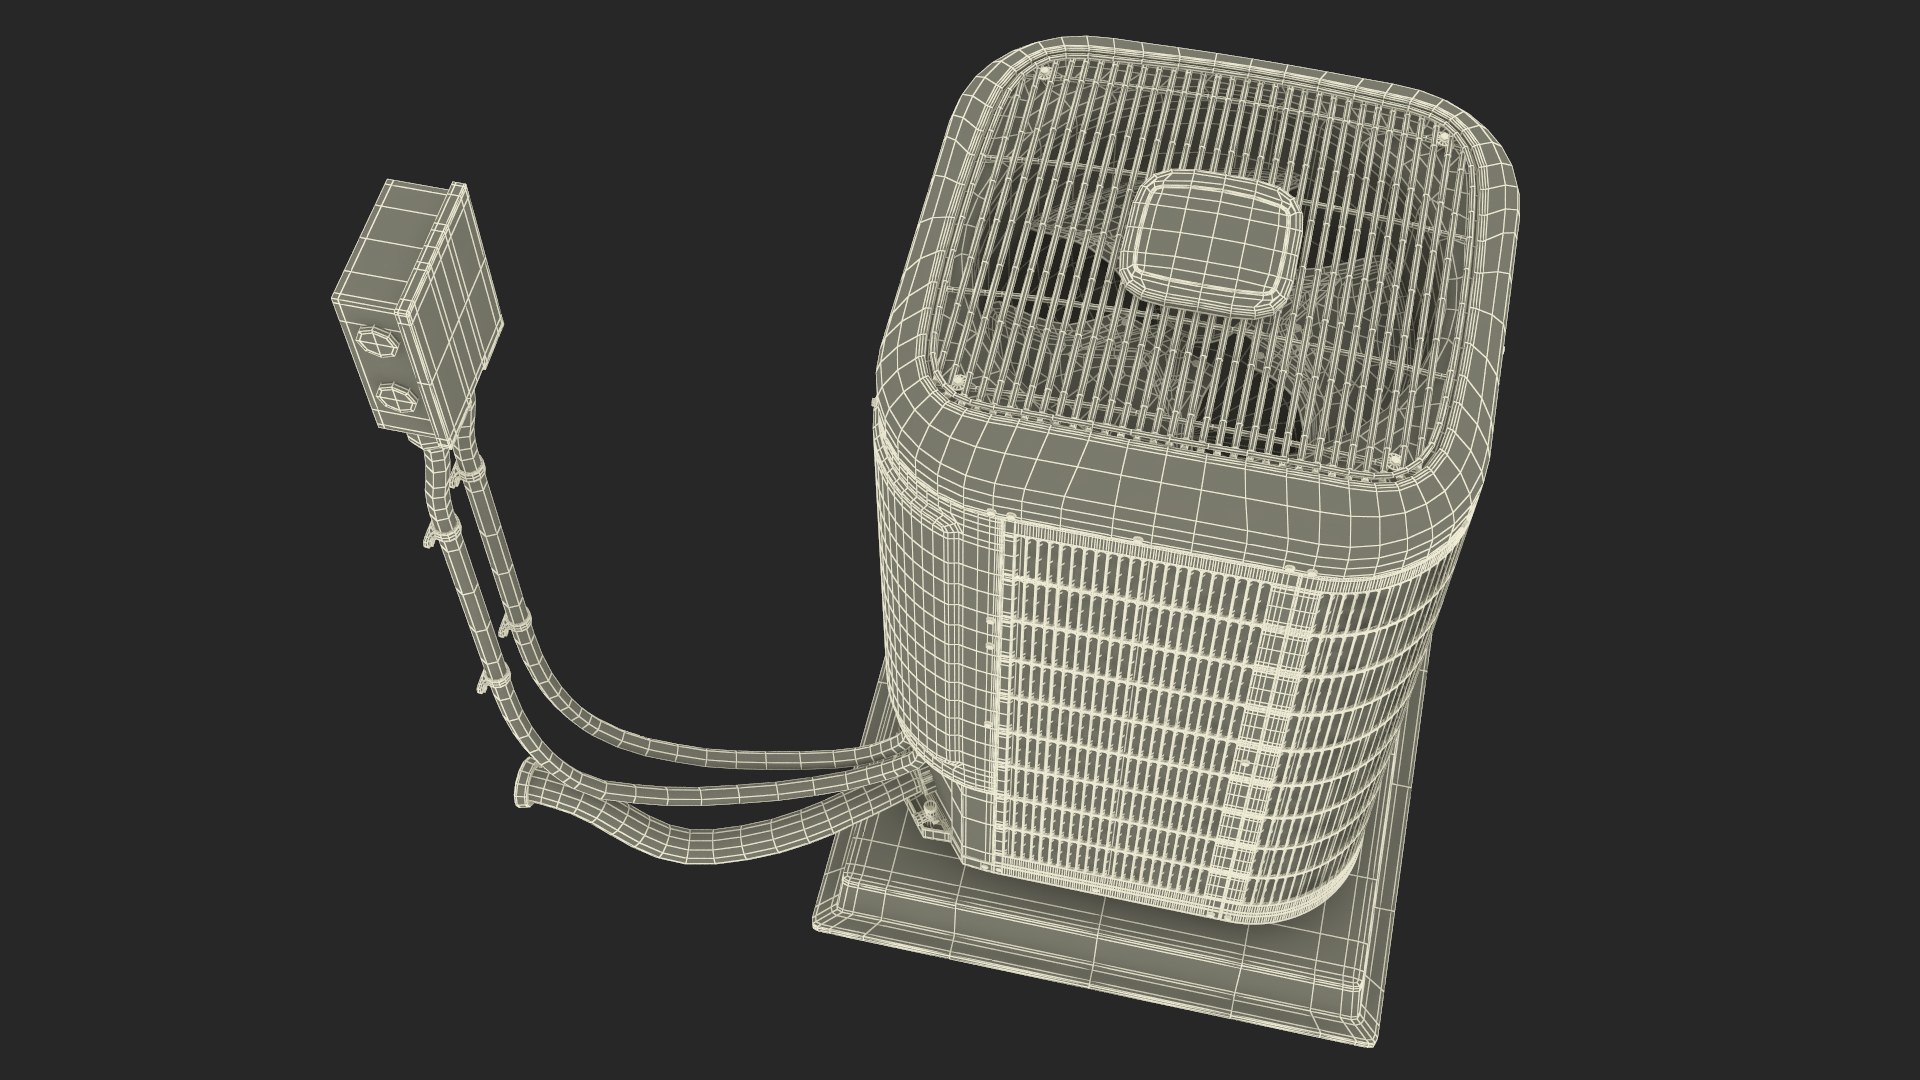Click the top-left grille mounting screw
The height and width of the screenshot is (1080, 1920).
point(1045,73)
